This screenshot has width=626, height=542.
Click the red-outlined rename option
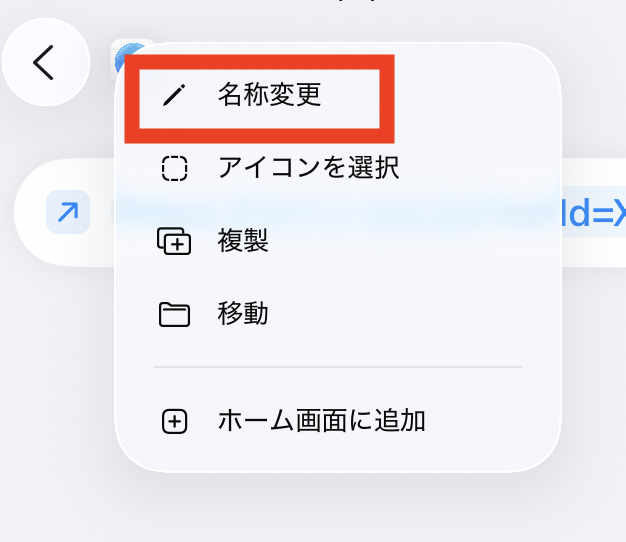[x=260, y=99]
